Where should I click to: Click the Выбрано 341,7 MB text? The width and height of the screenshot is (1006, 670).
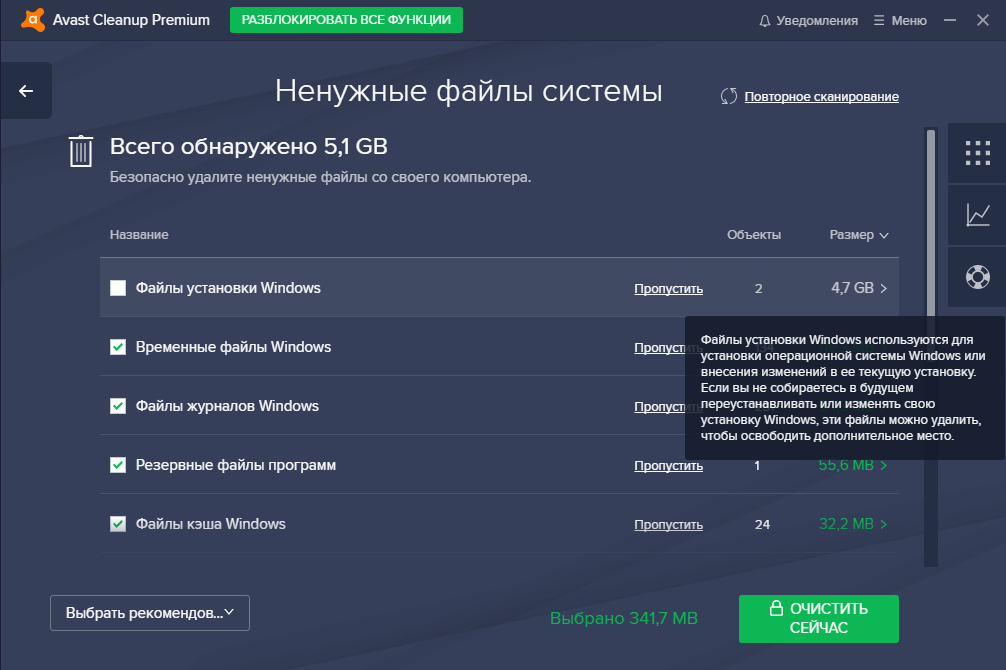tap(624, 618)
